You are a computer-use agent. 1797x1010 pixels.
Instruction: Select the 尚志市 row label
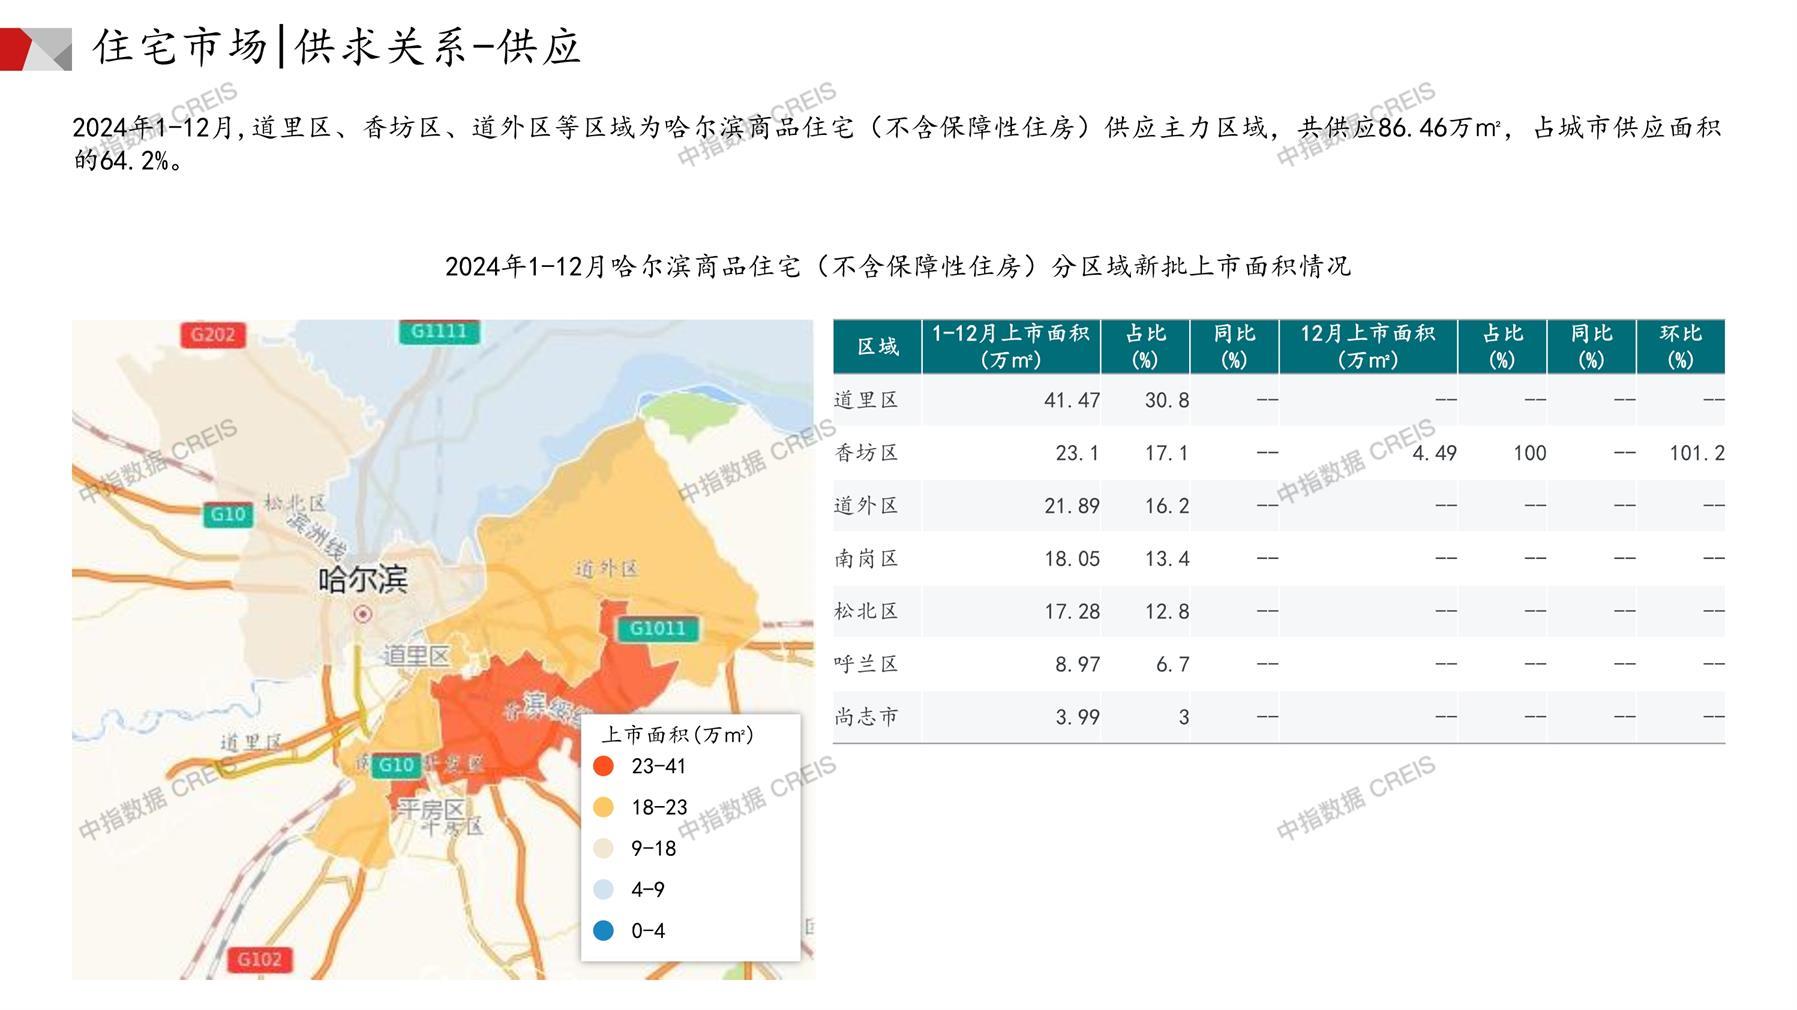tap(866, 717)
